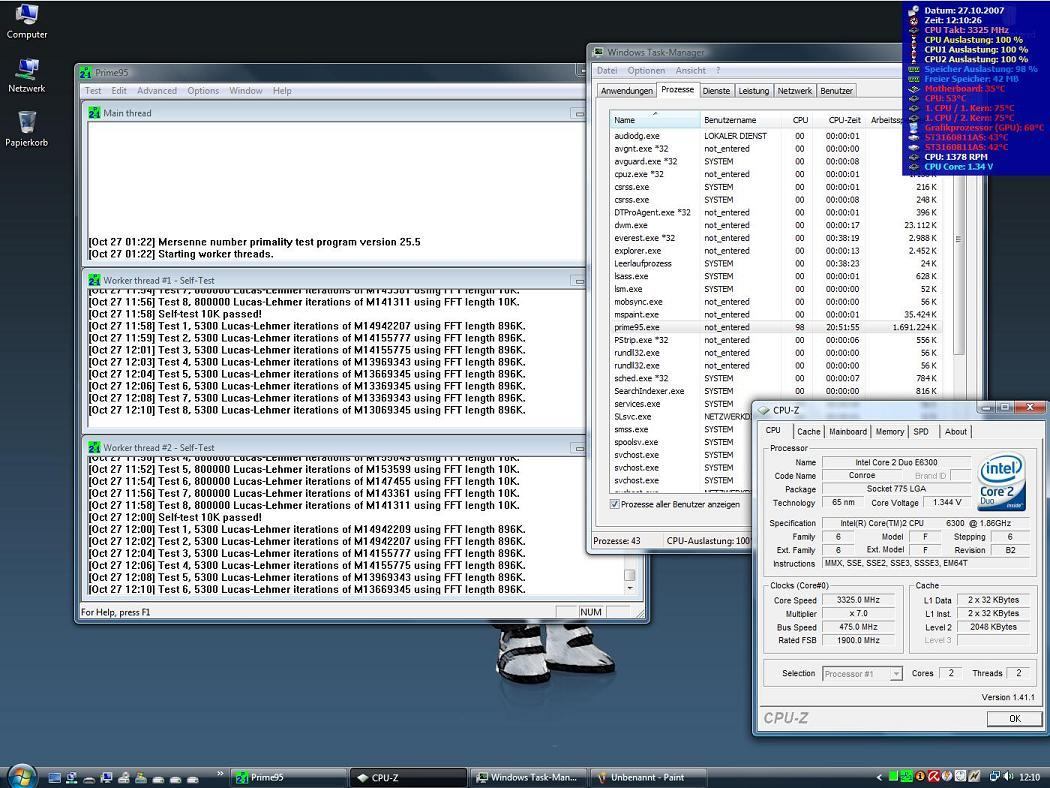Click the solid green square tray icon
Viewport: 1050px width, 788px height.
[x=893, y=777]
